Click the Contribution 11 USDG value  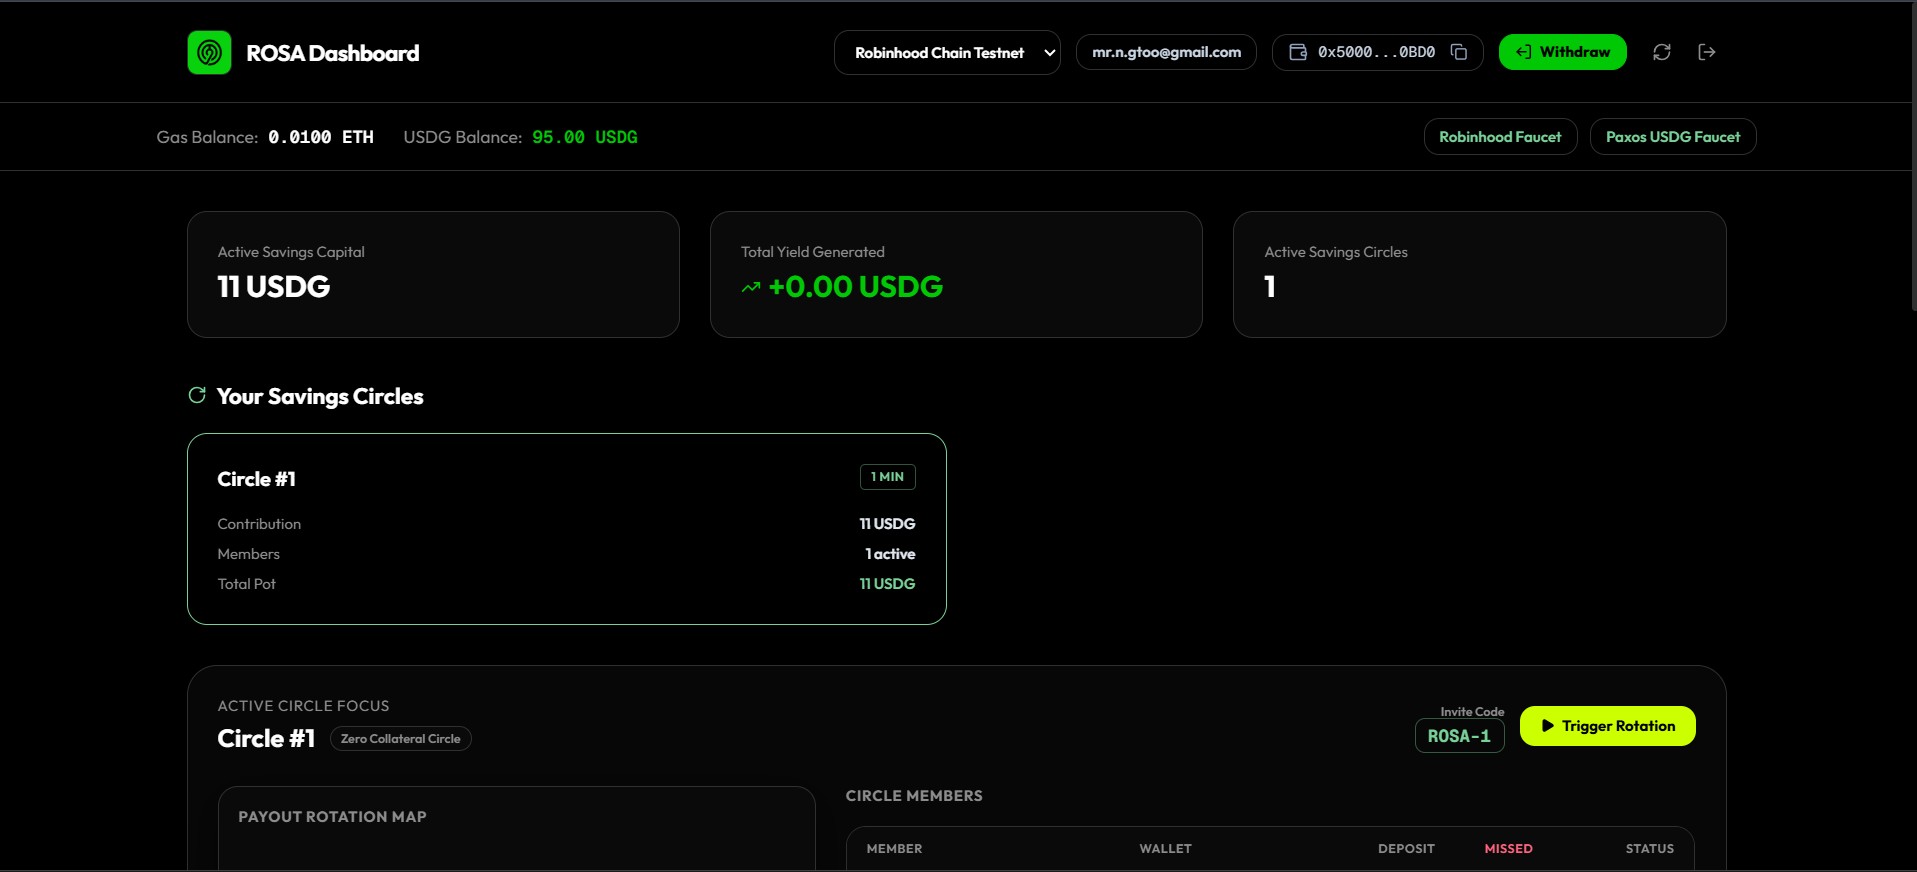(x=888, y=524)
